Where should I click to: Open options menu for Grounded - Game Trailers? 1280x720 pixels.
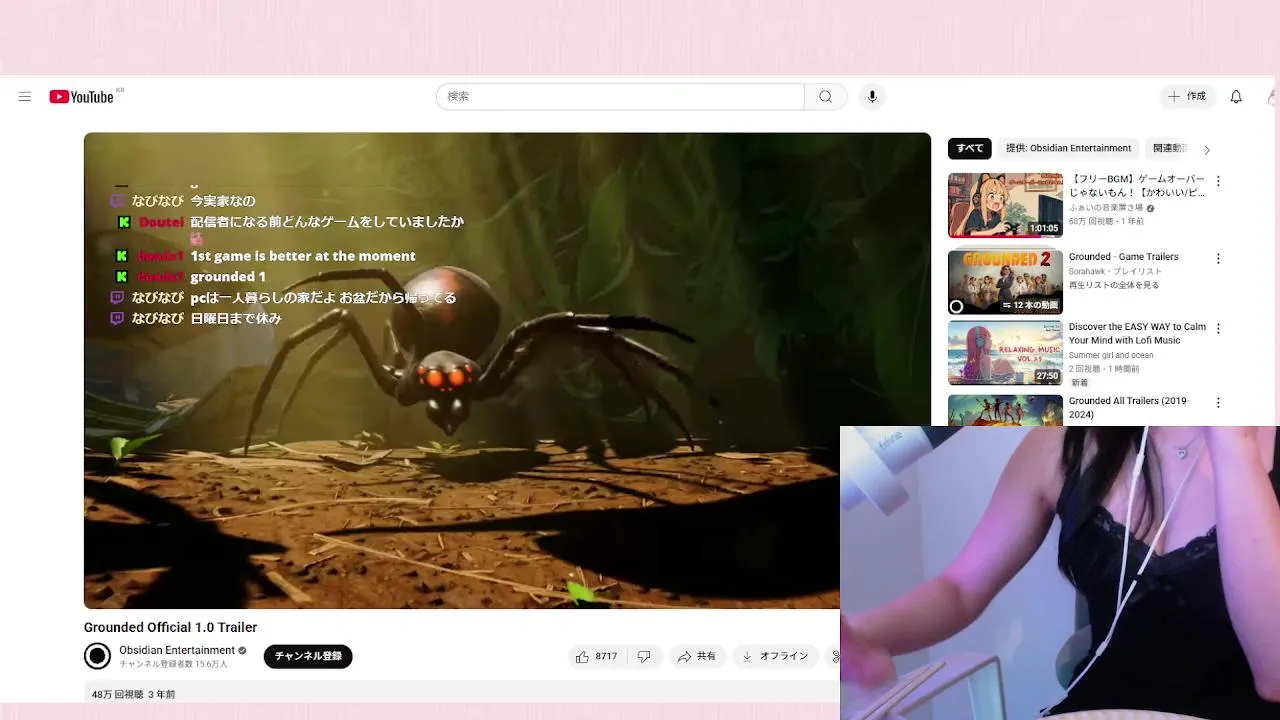(1218, 258)
